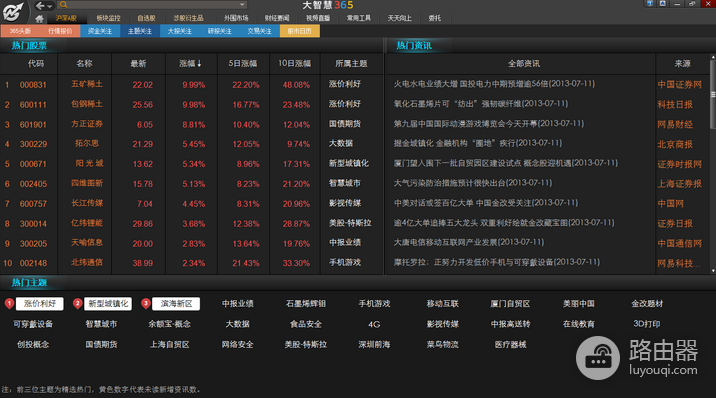Open news 火电水电业绩大增 headline

(x=494, y=84)
